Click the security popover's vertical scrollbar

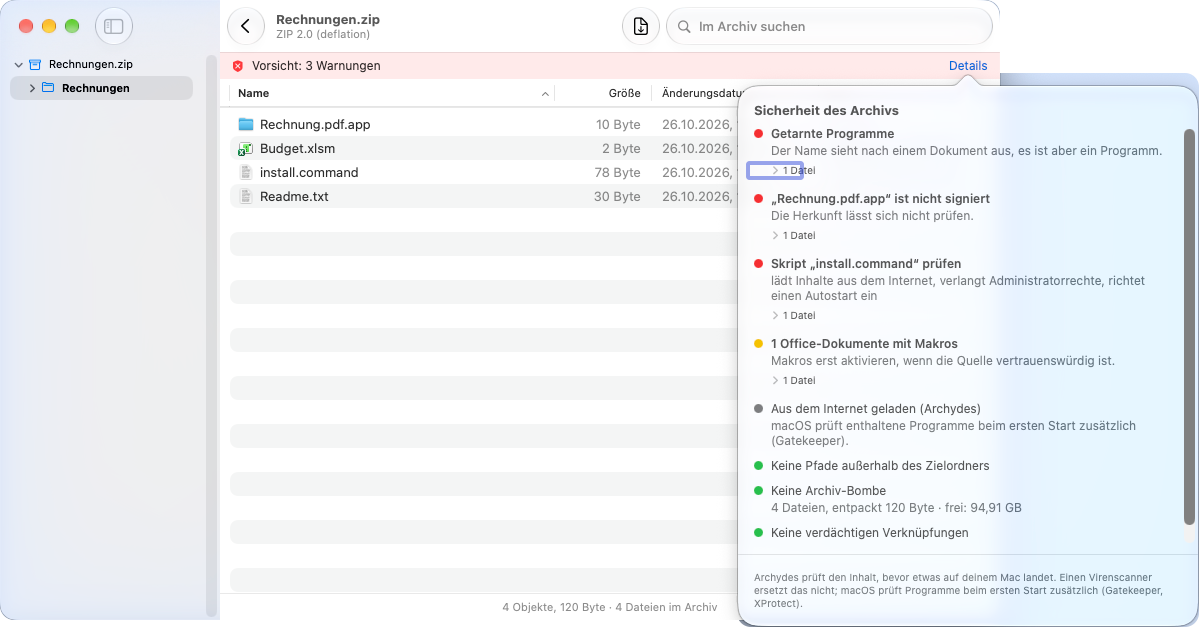(x=1189, y=327)
